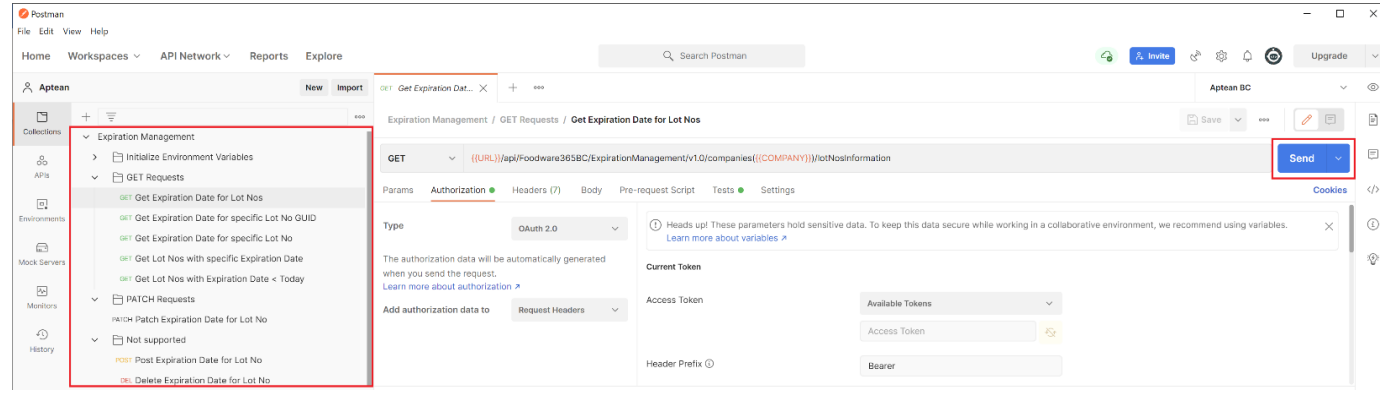Open the Monitors sidebar panel
The image size is (1384, 393).
click(x=41, y=297)
